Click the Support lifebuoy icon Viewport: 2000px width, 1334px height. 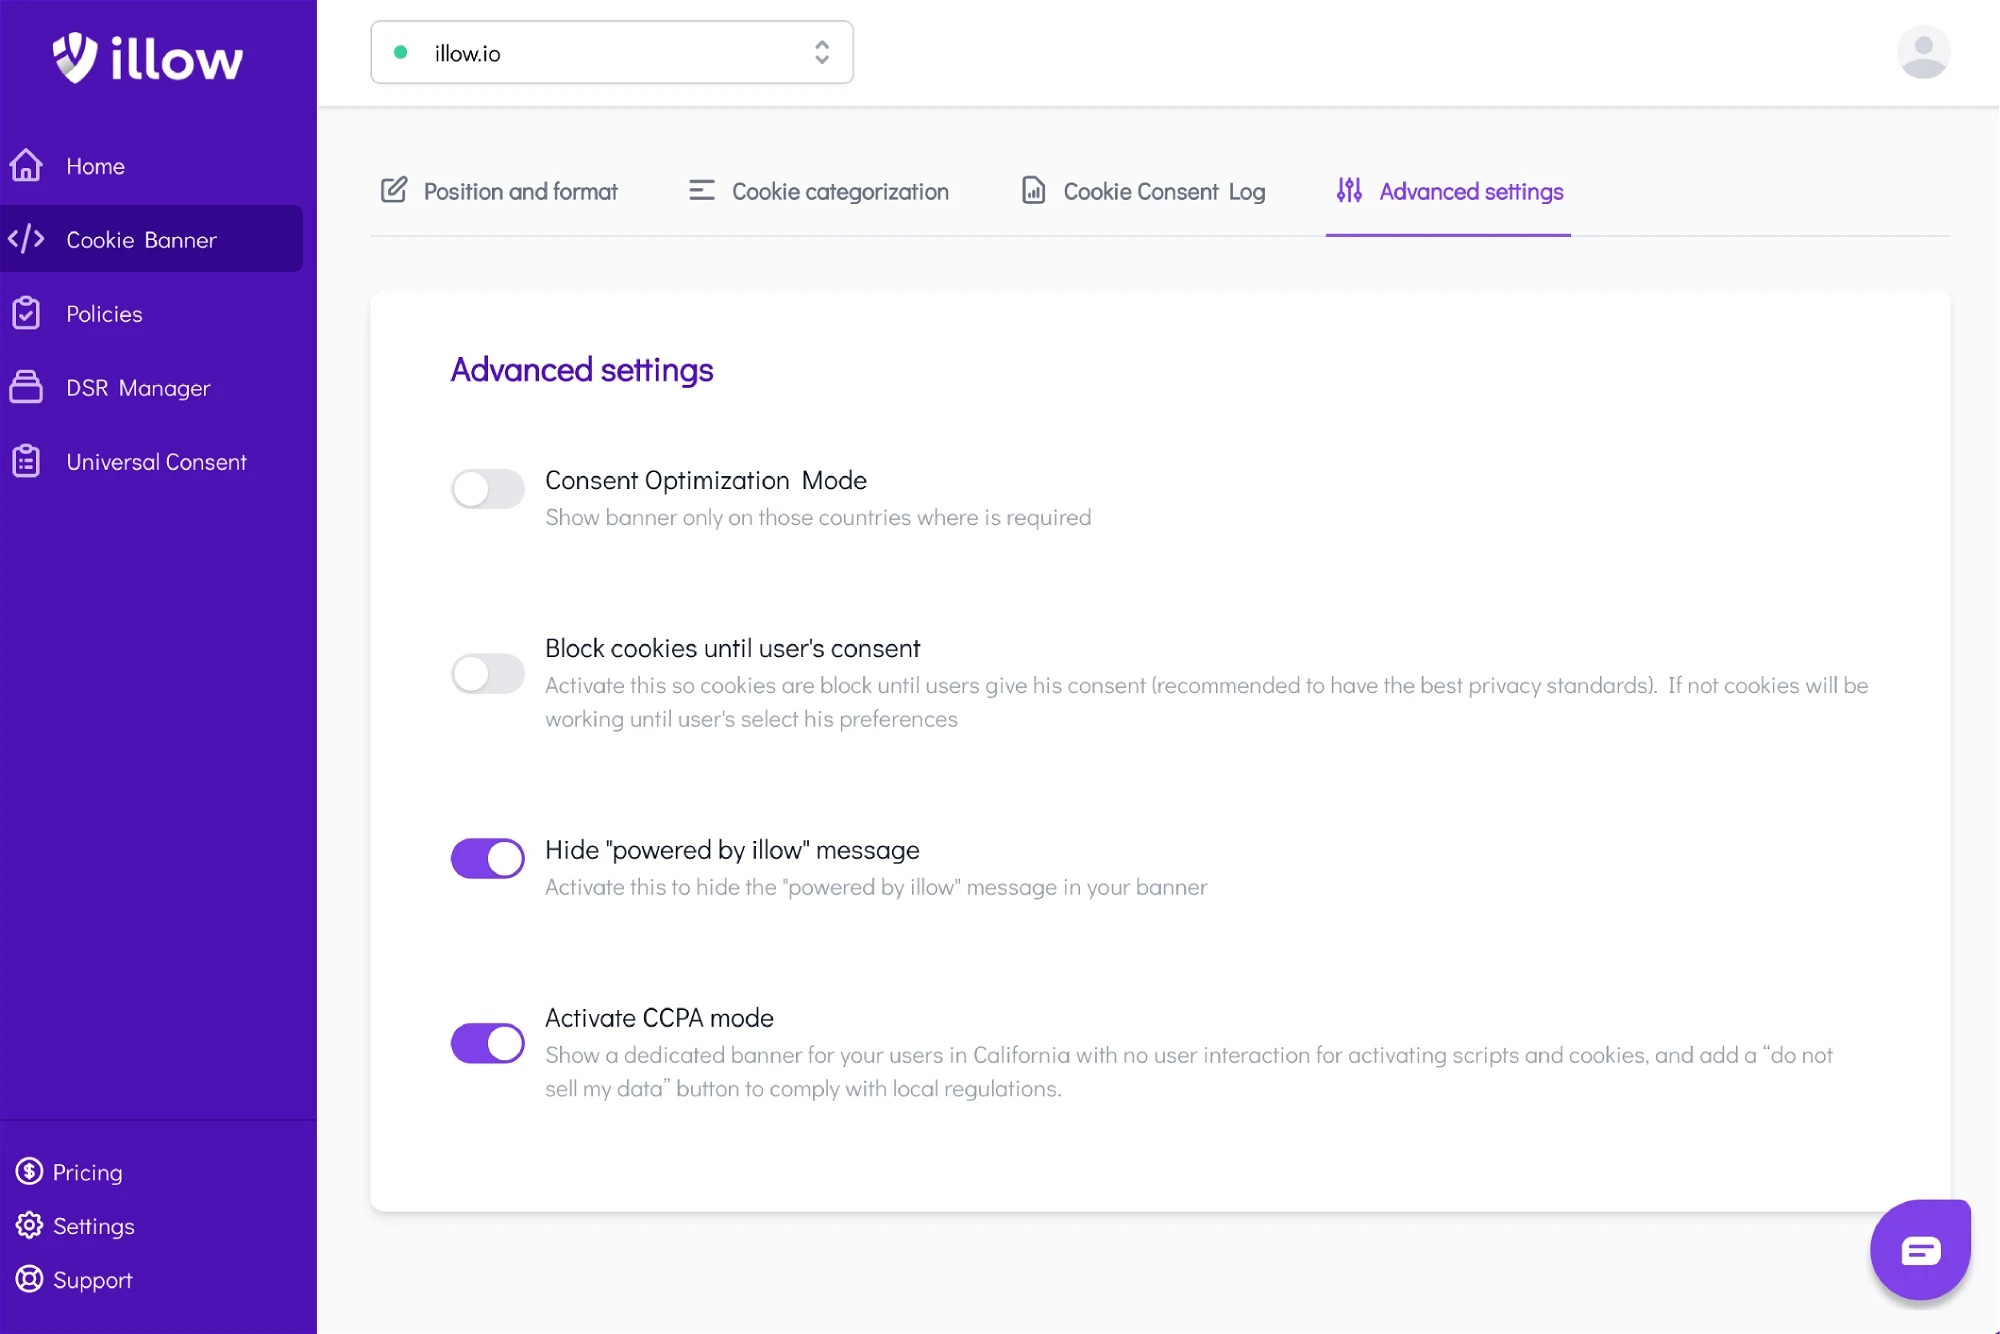29,1279
